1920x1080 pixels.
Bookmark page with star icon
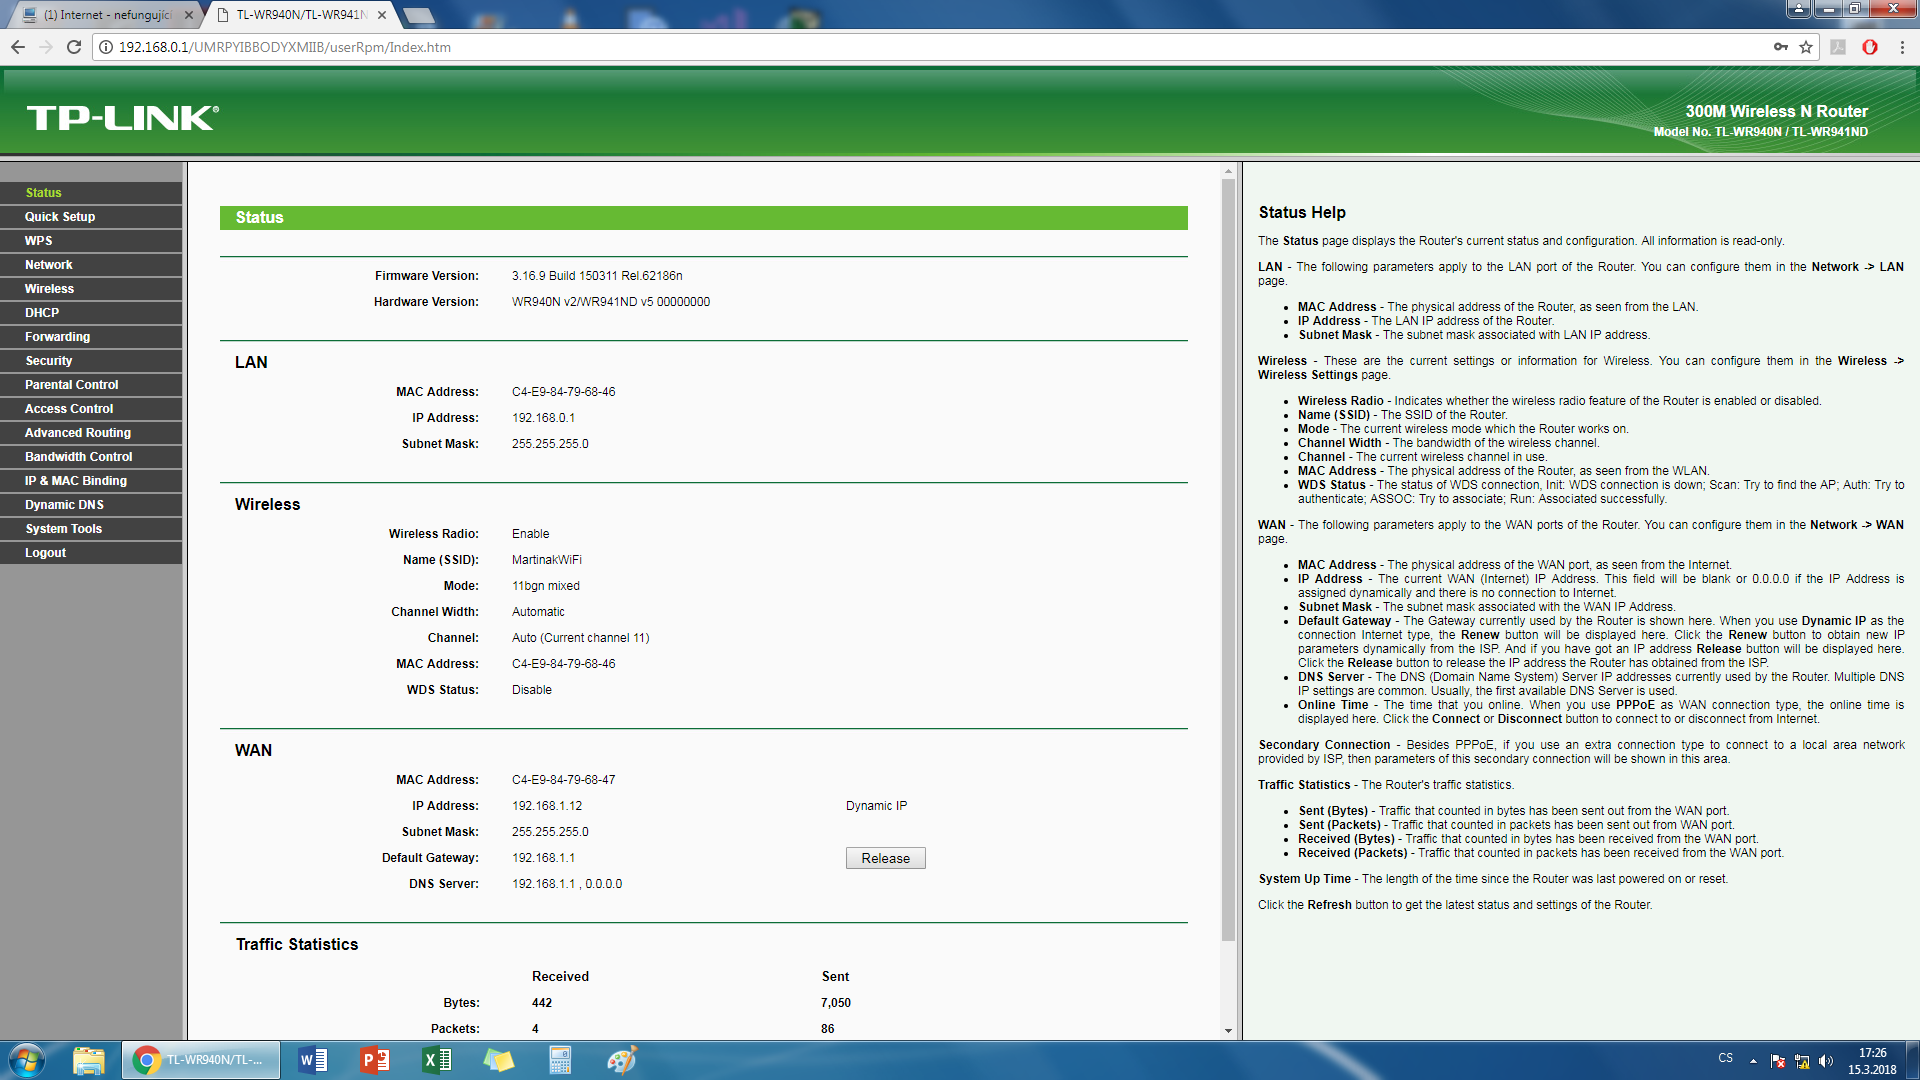[x=1806, y=47]
